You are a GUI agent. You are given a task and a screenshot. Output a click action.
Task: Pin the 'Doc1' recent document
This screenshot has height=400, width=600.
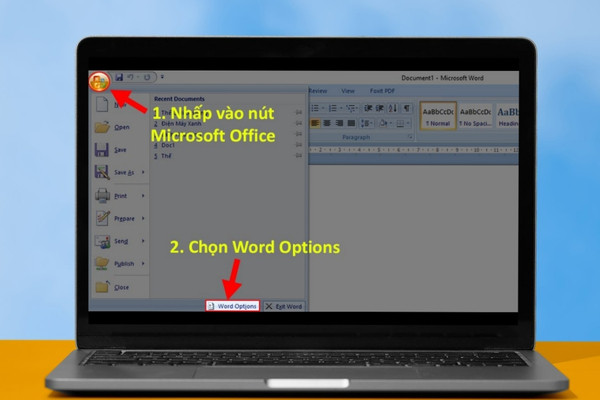[x=299, y=145]
